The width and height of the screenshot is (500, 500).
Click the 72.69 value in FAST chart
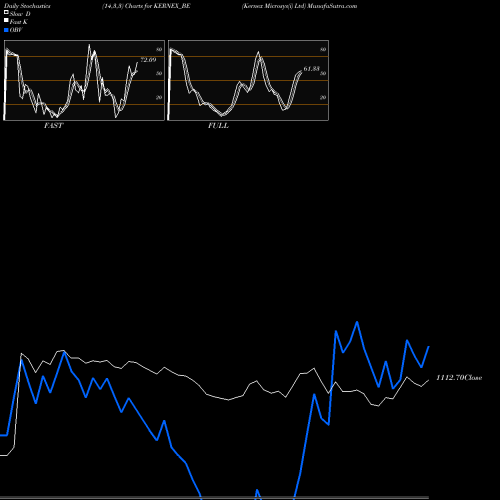pyautogui.click(x=148, y=60)
